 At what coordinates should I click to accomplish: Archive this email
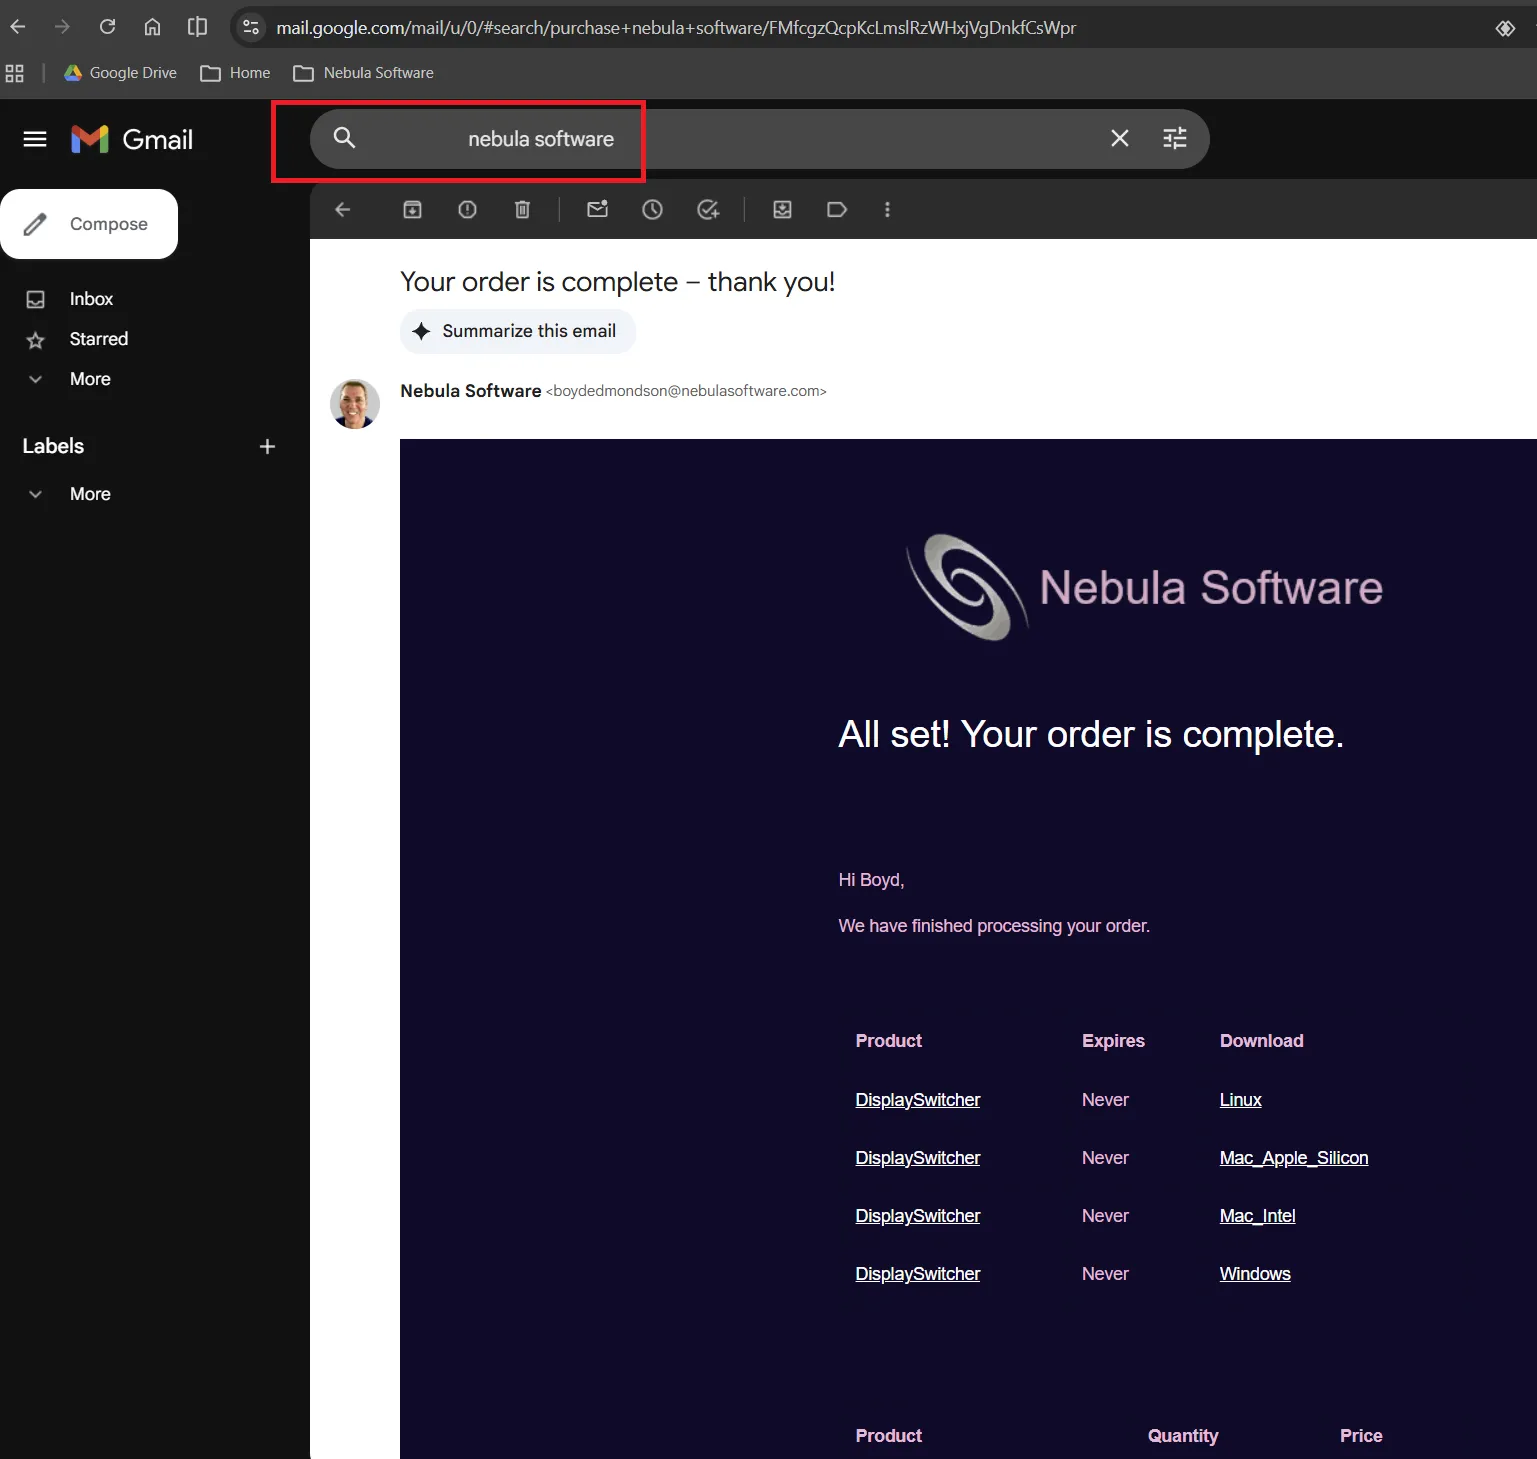point(412,210)
